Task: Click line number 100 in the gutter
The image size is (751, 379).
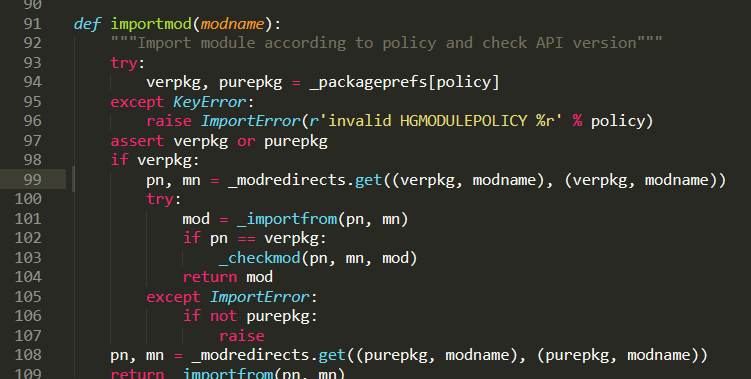Action: pyautogui.click(x=28, y=199)
